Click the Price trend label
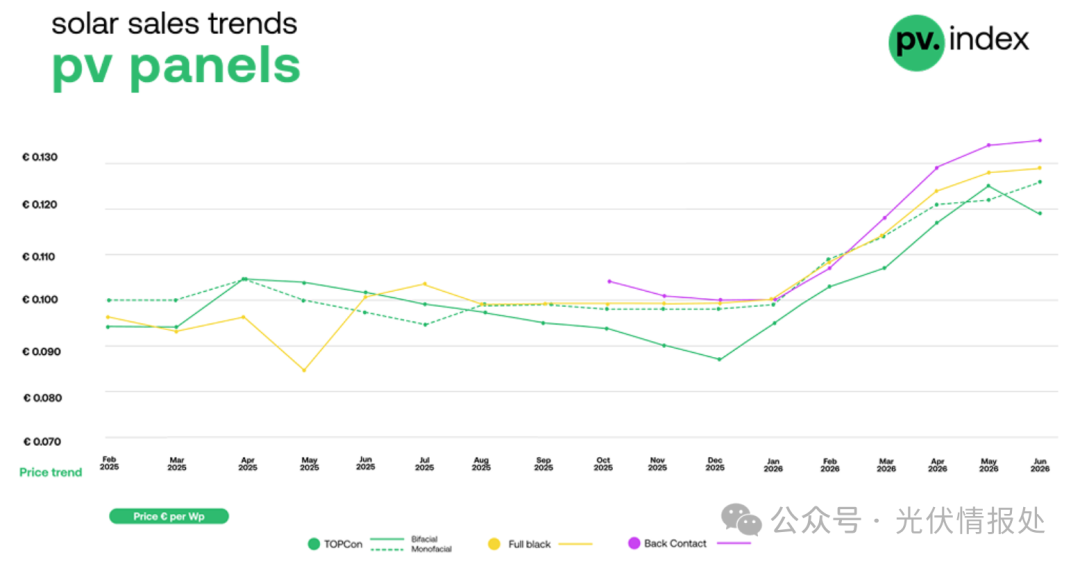 click(x=50, y=472)
